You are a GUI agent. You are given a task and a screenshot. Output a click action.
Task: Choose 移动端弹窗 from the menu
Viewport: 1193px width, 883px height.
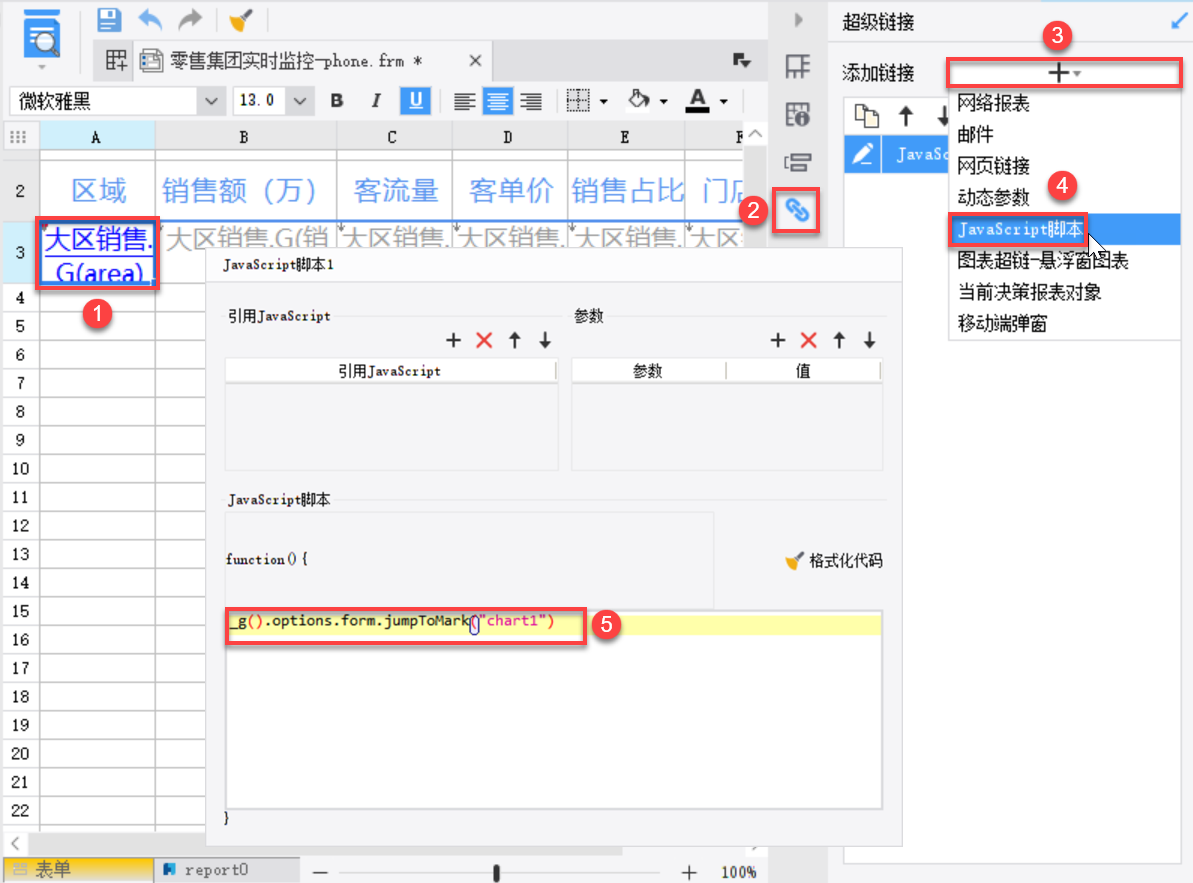point(1002,324)
